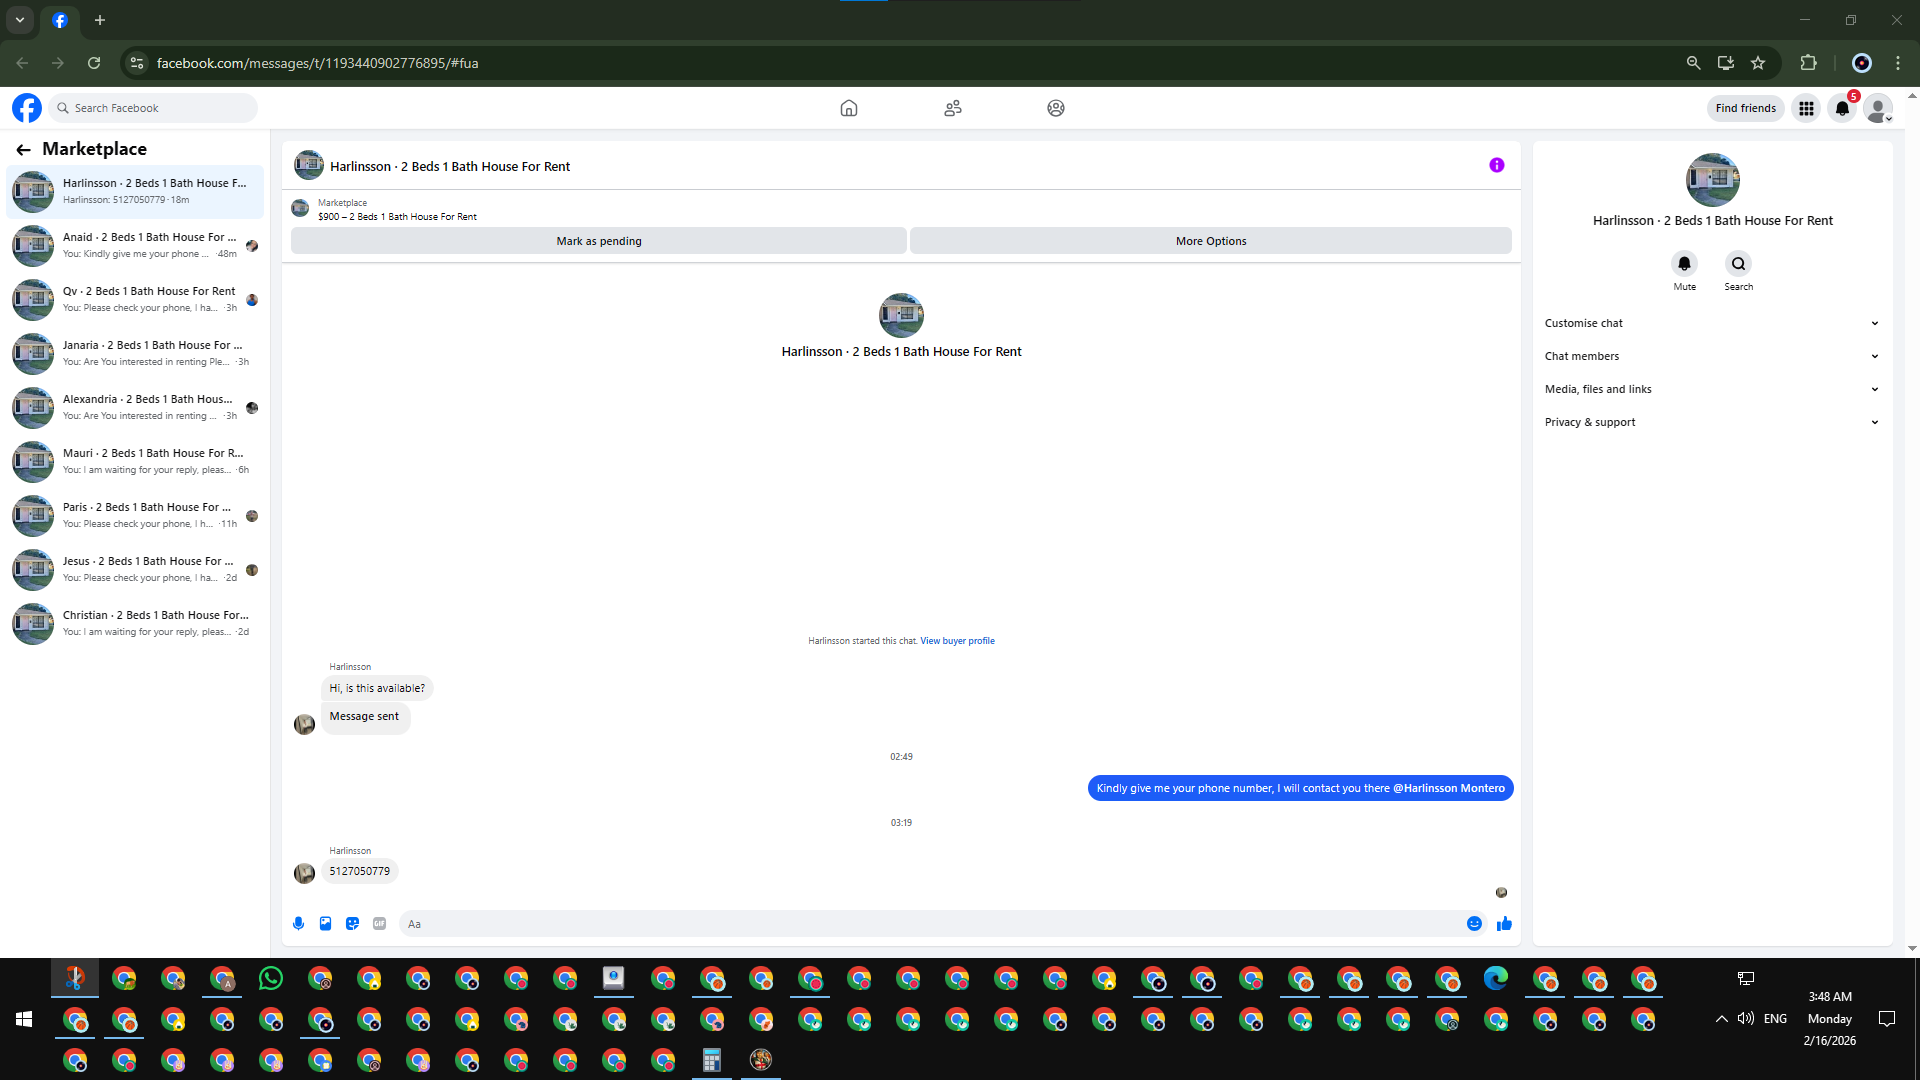This screenshot has width=1920, height=1080.
Task: Mute this conversation
Action: pyautogui.click(x=1684, y=264)
